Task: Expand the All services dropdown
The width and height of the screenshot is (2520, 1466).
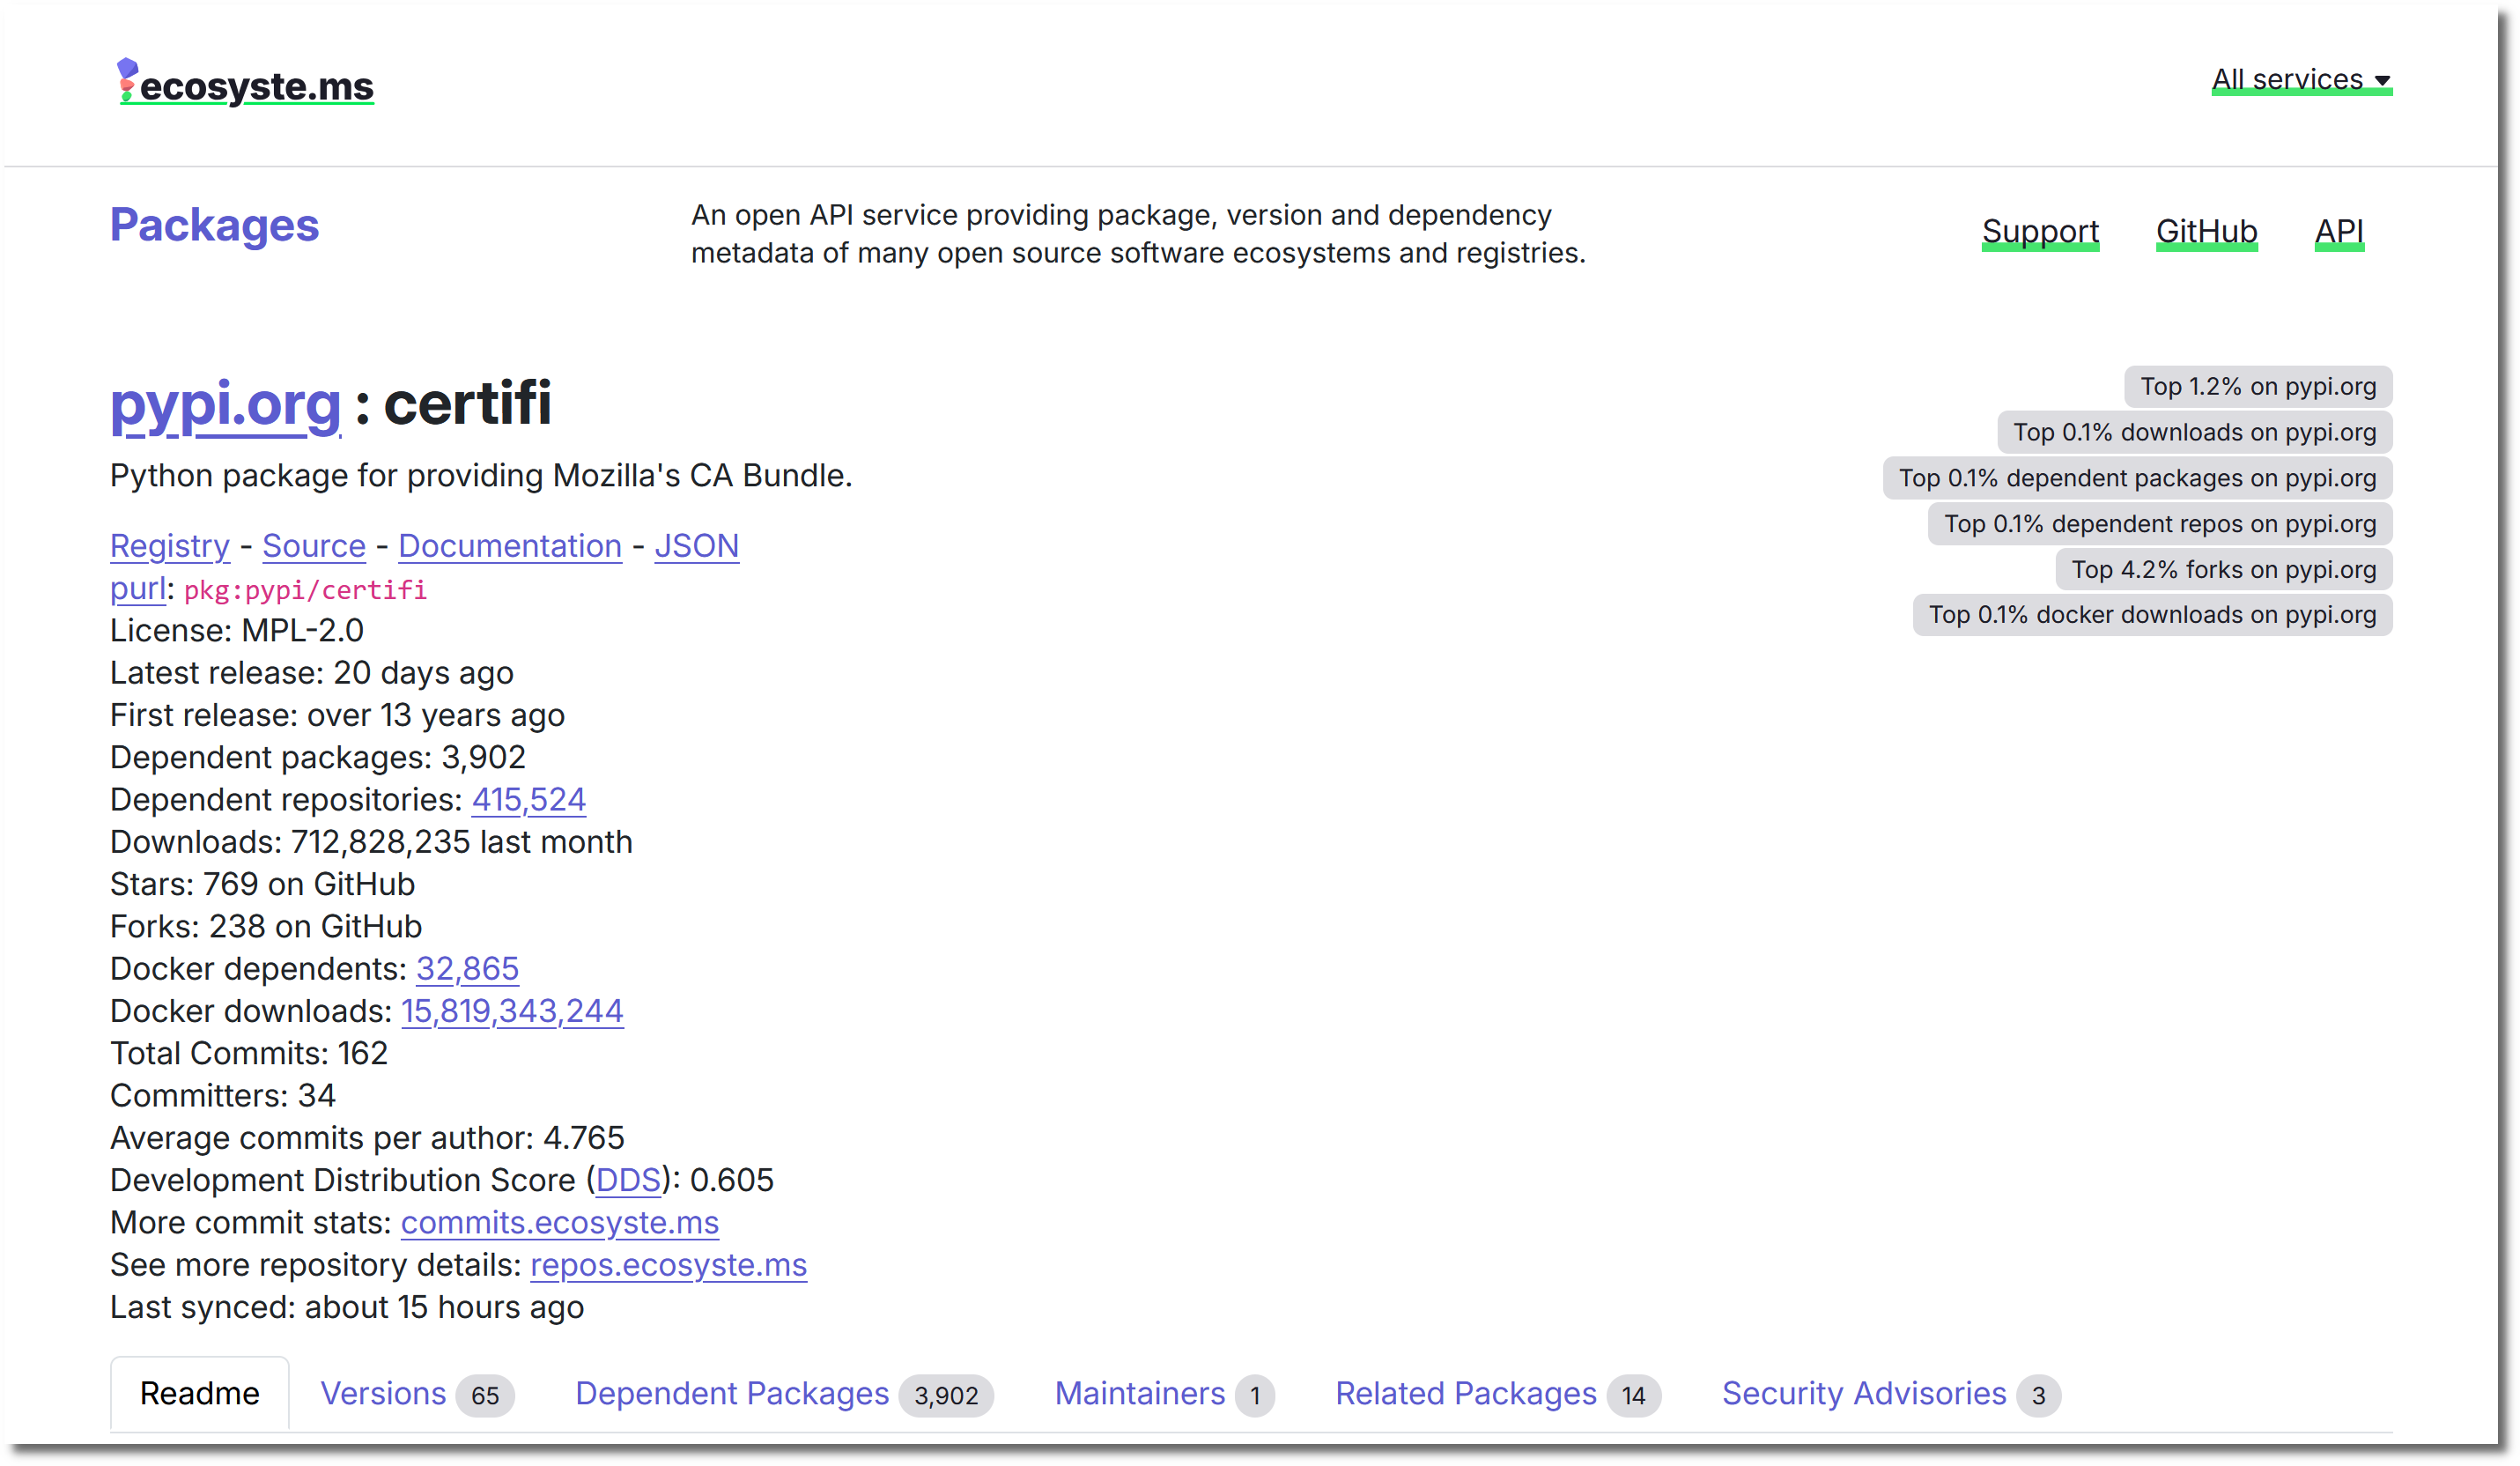Action: click(x=2300, y=79)
